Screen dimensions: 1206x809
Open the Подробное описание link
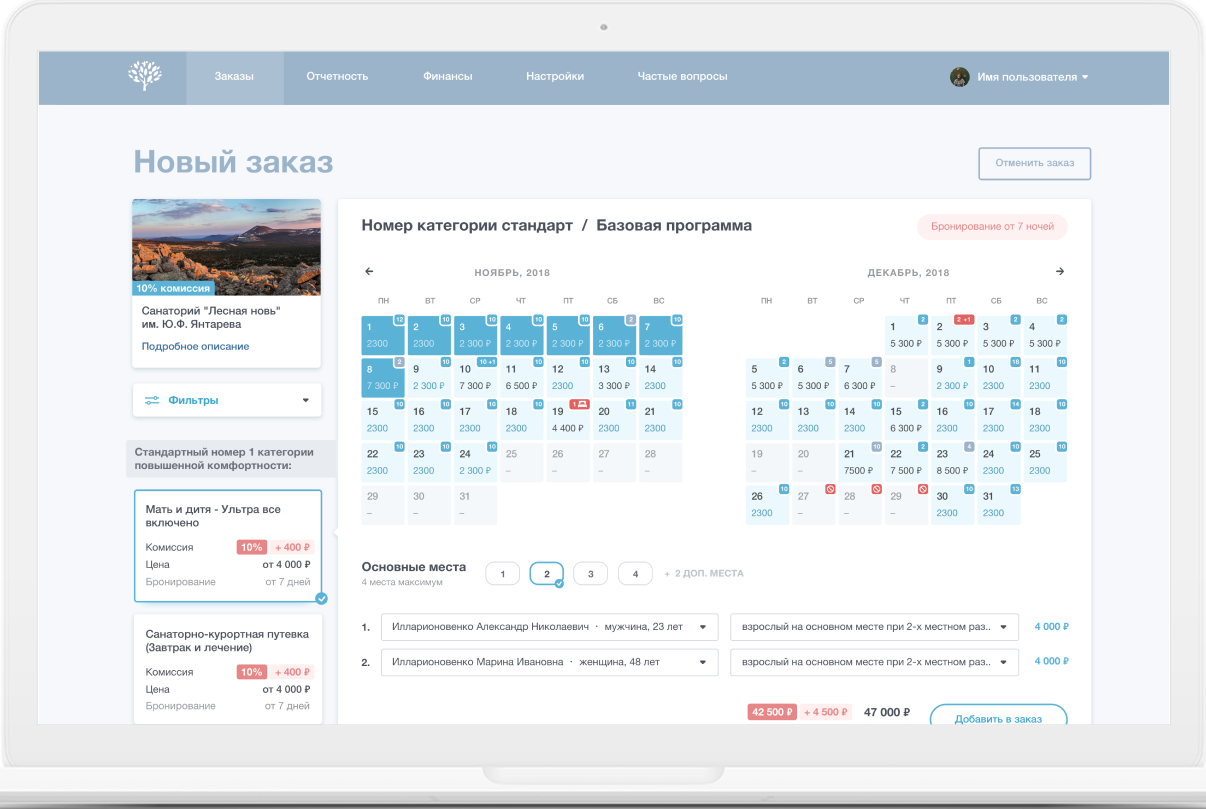195,347
